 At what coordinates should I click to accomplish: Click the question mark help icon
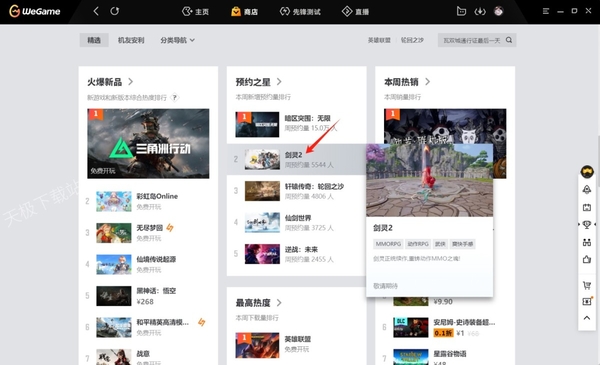point(174,98)
